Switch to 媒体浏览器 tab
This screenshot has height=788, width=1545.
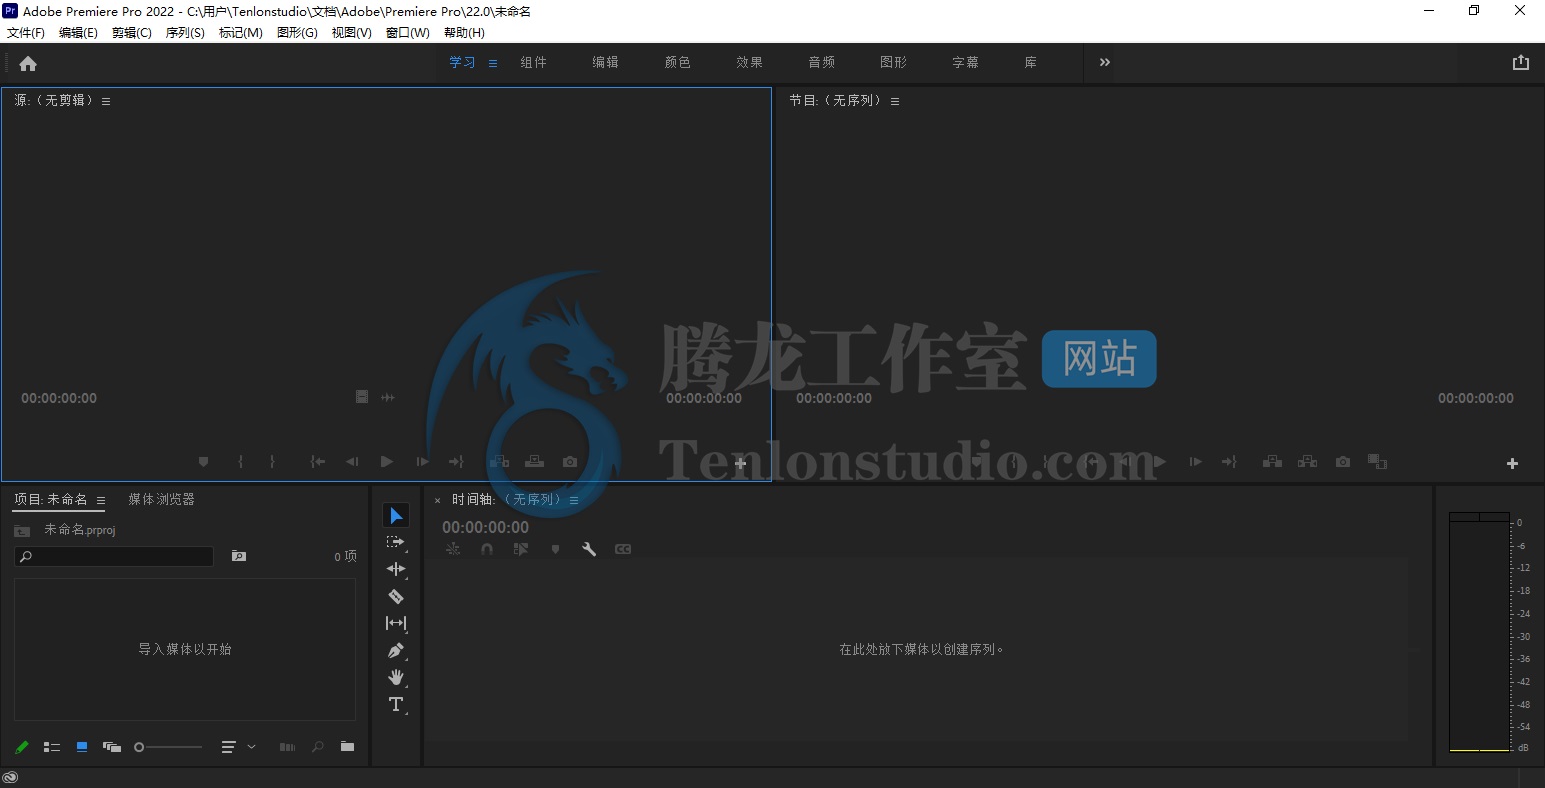pyautogui.click(x=162, y=499)
